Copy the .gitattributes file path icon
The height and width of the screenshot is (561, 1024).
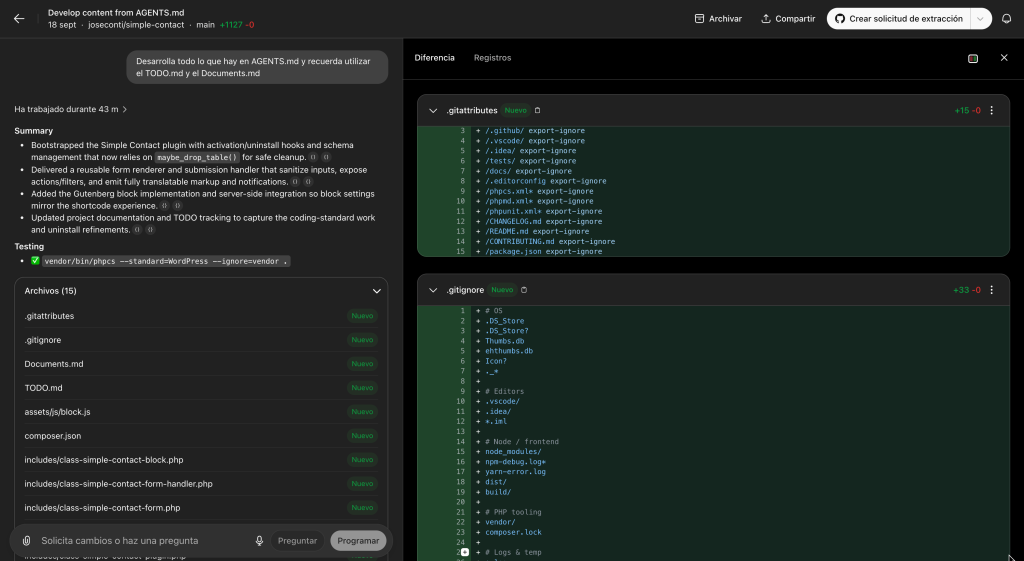537,110
